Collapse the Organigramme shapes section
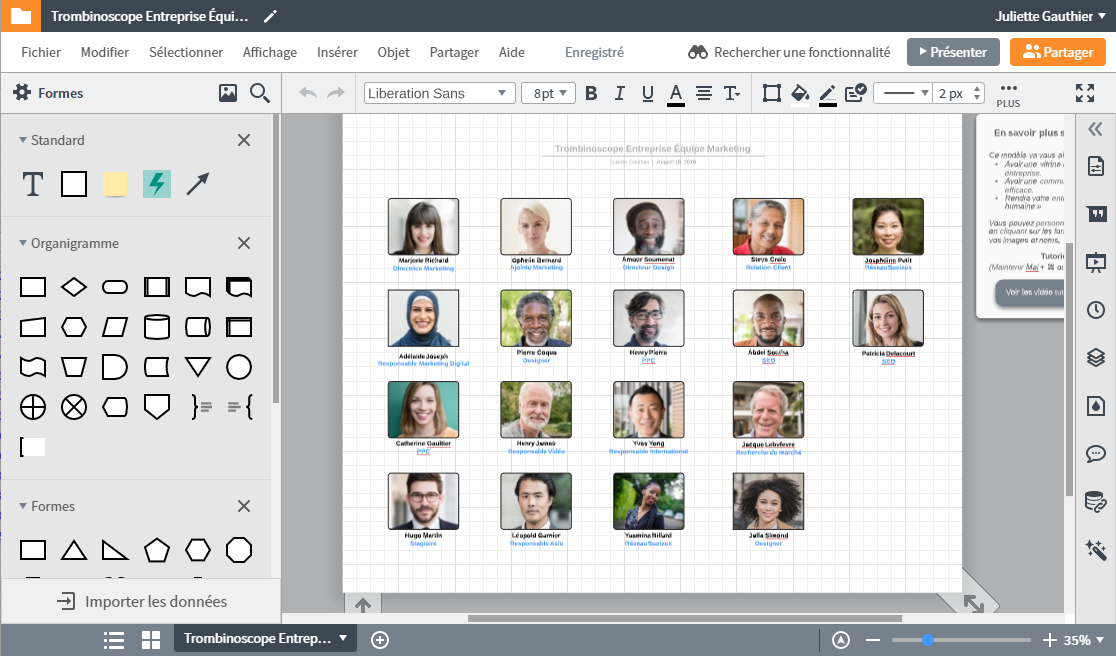Viewport: 1116px width, 656px height. pyautogui.click(x=23, y=243)
